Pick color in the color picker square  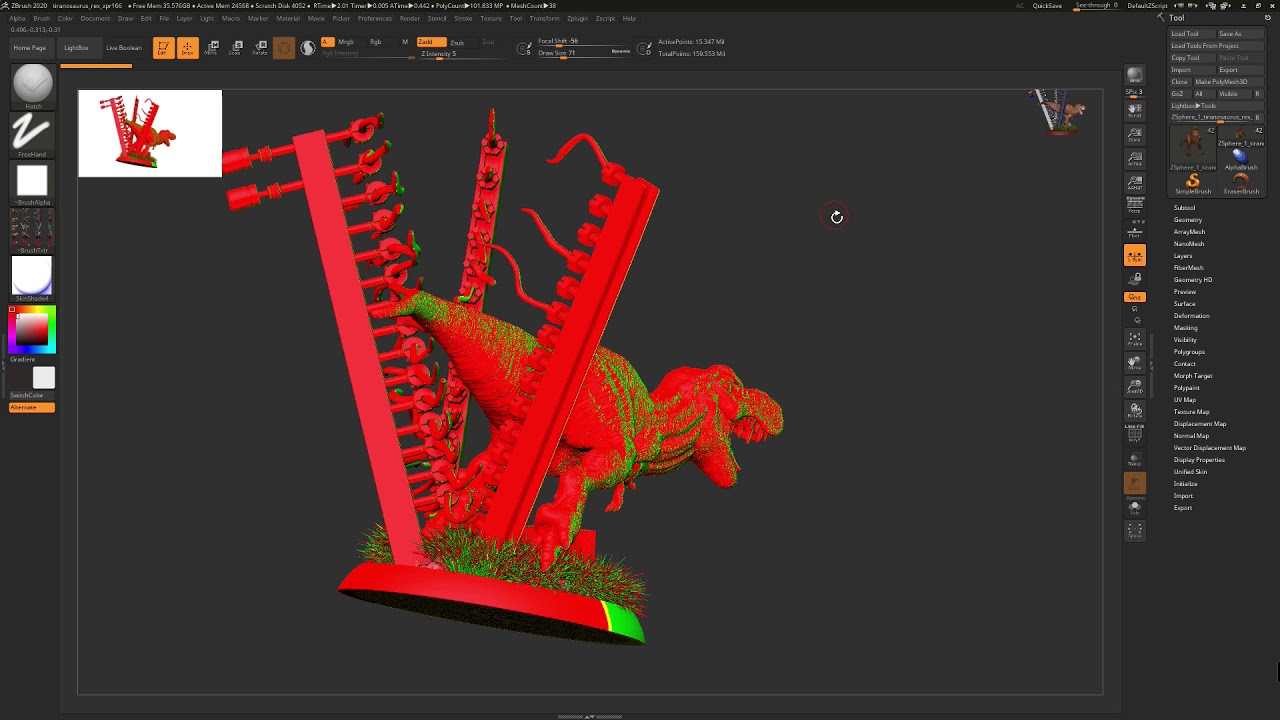33,329
